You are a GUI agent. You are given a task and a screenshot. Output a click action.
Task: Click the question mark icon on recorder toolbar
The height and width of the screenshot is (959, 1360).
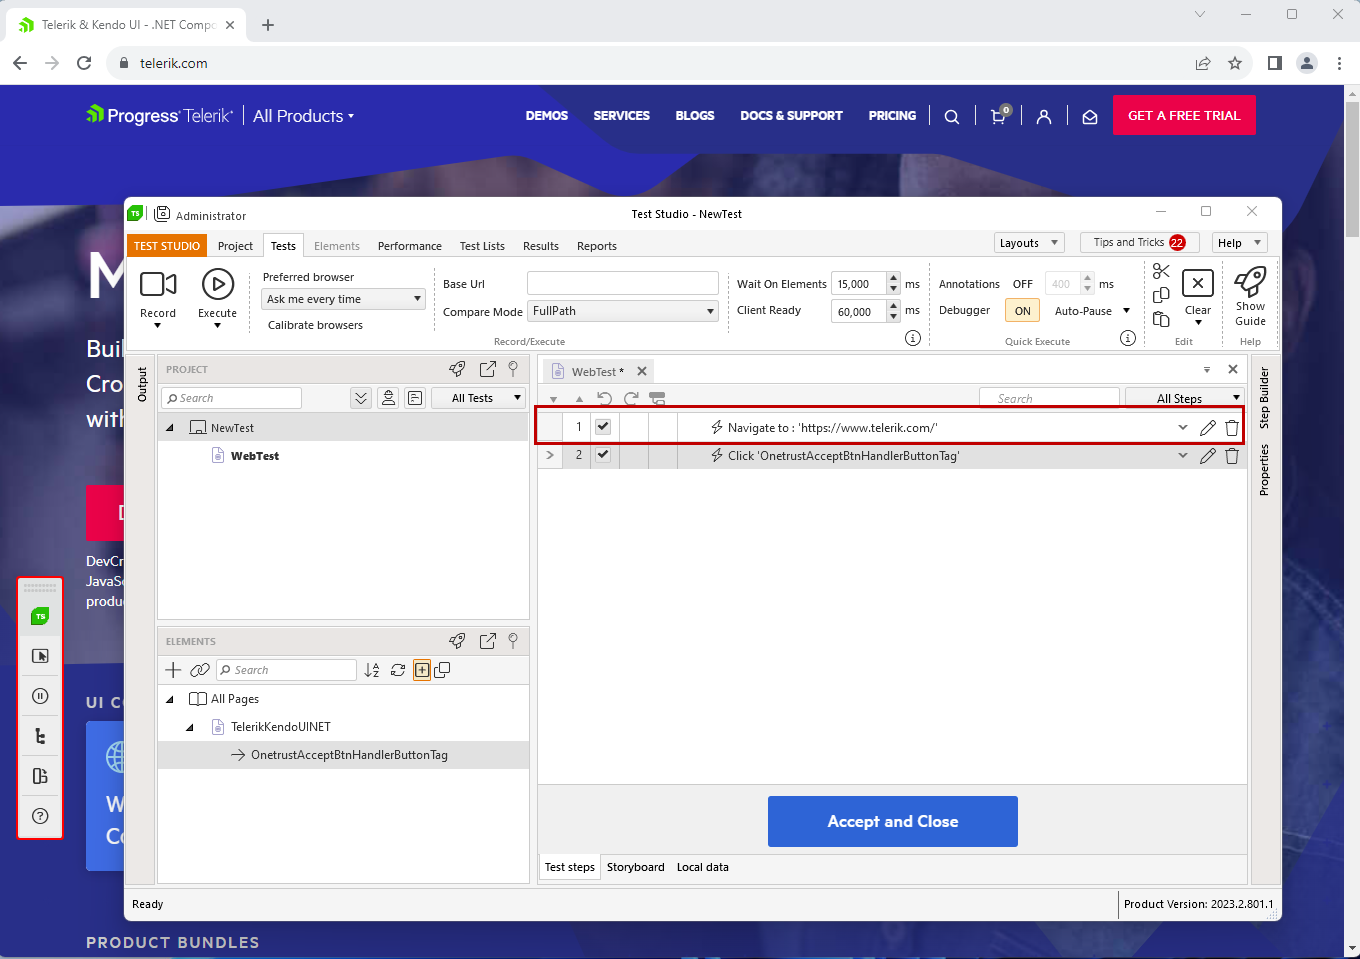(40, 816)
